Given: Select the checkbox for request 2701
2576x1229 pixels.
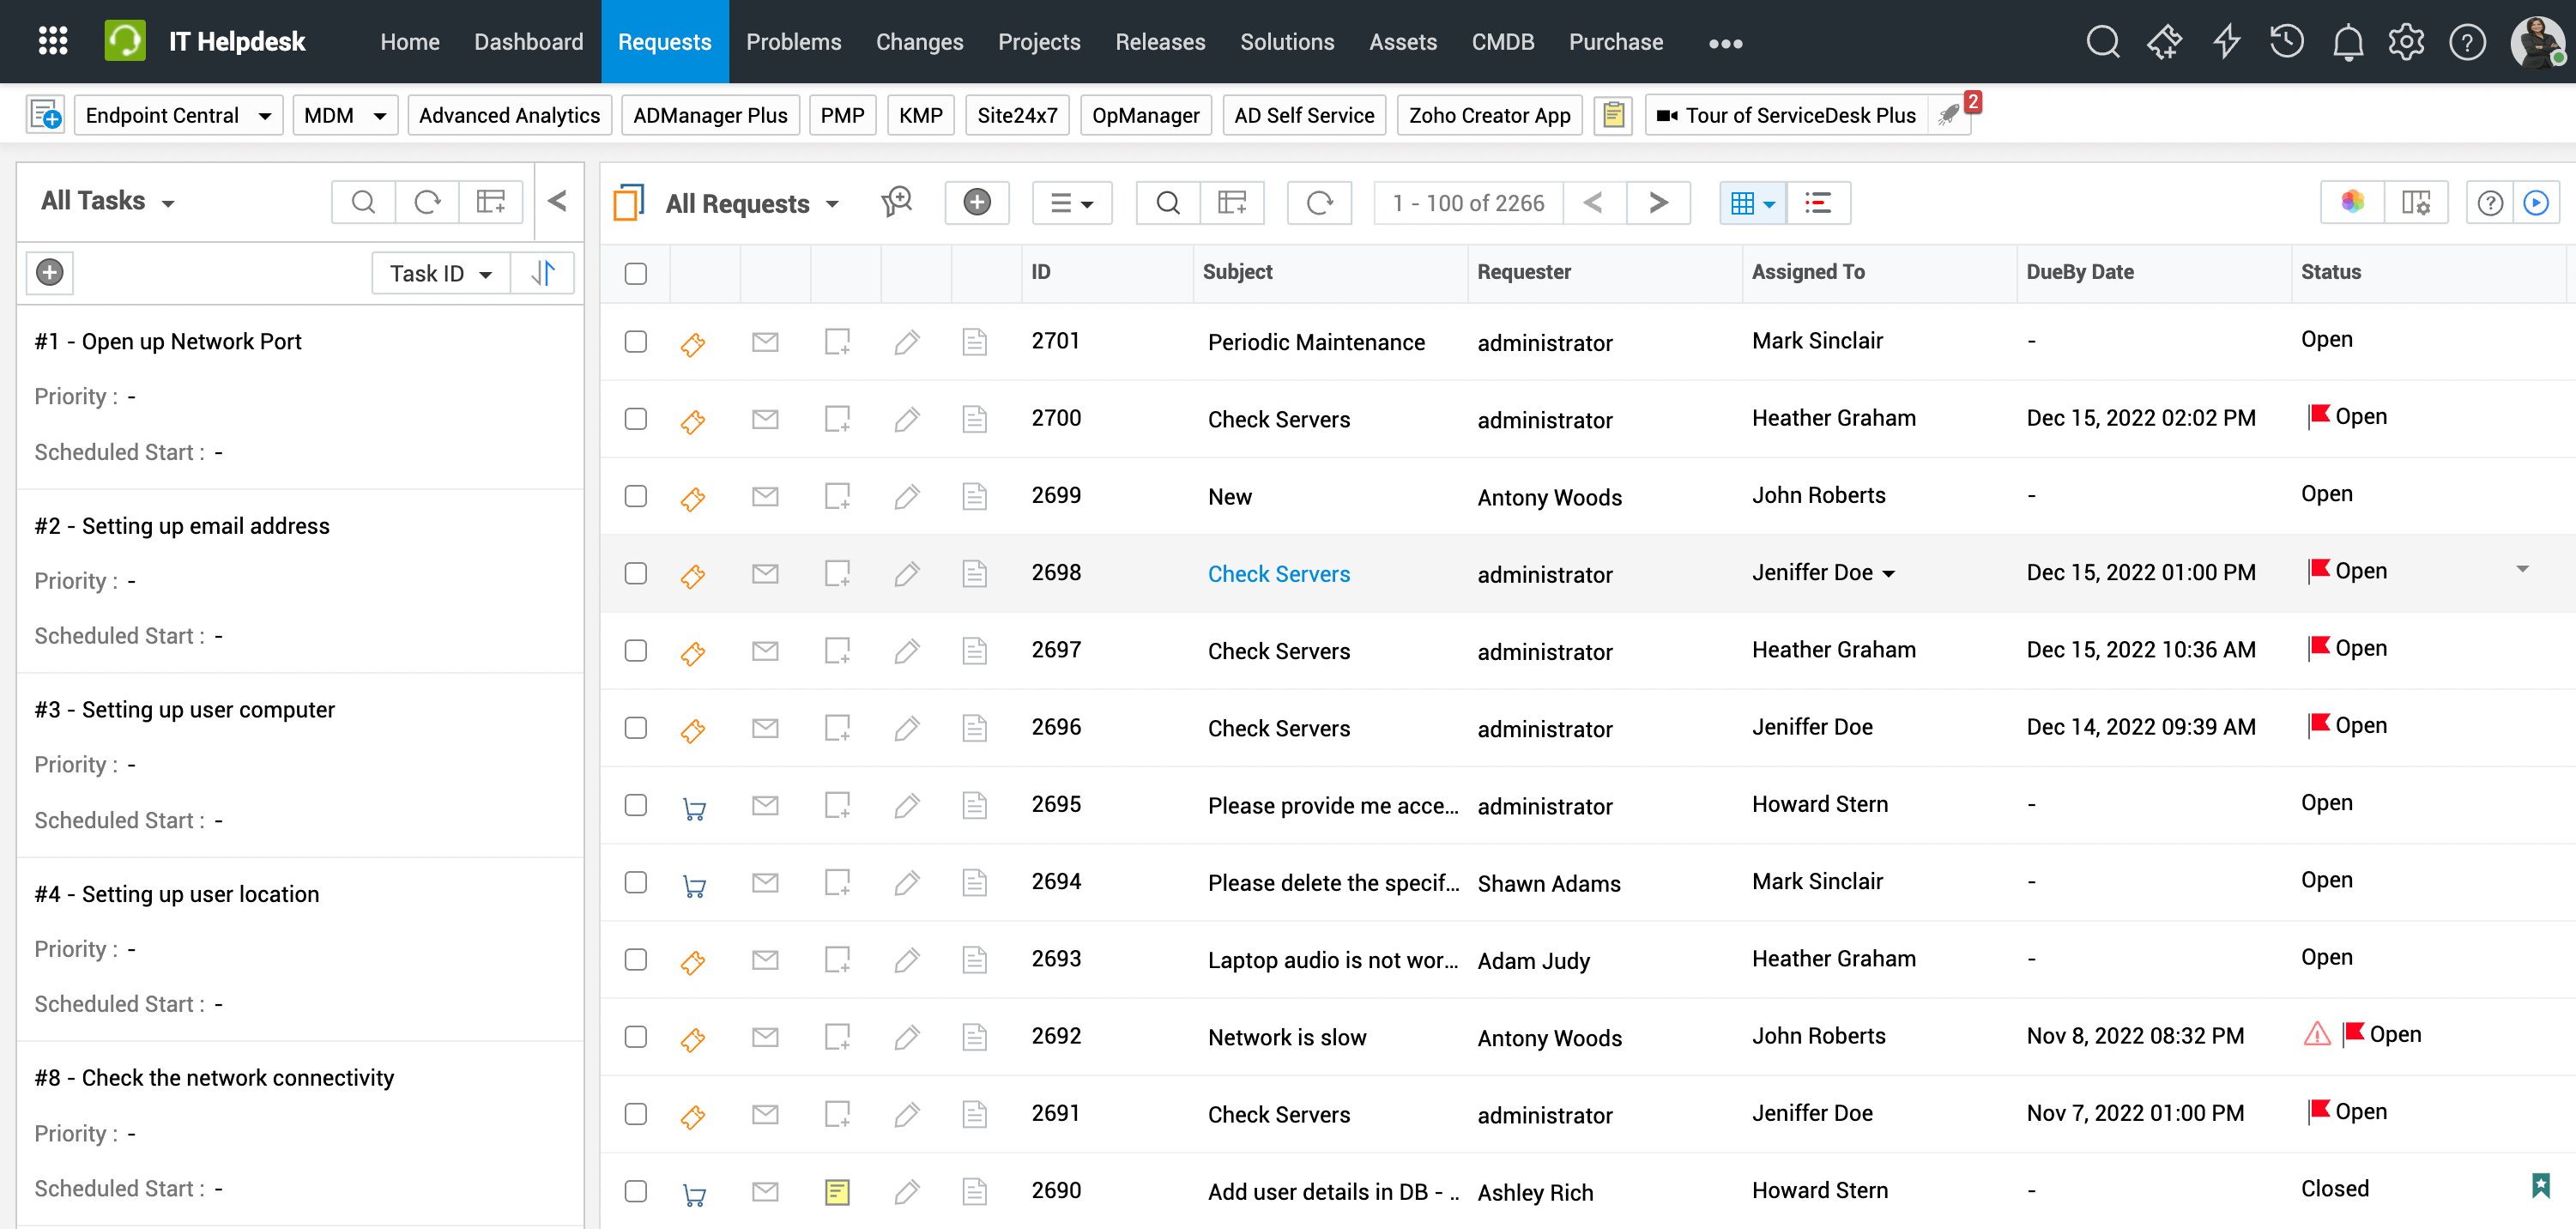Looking at the screenshot, I should (636, 342).
